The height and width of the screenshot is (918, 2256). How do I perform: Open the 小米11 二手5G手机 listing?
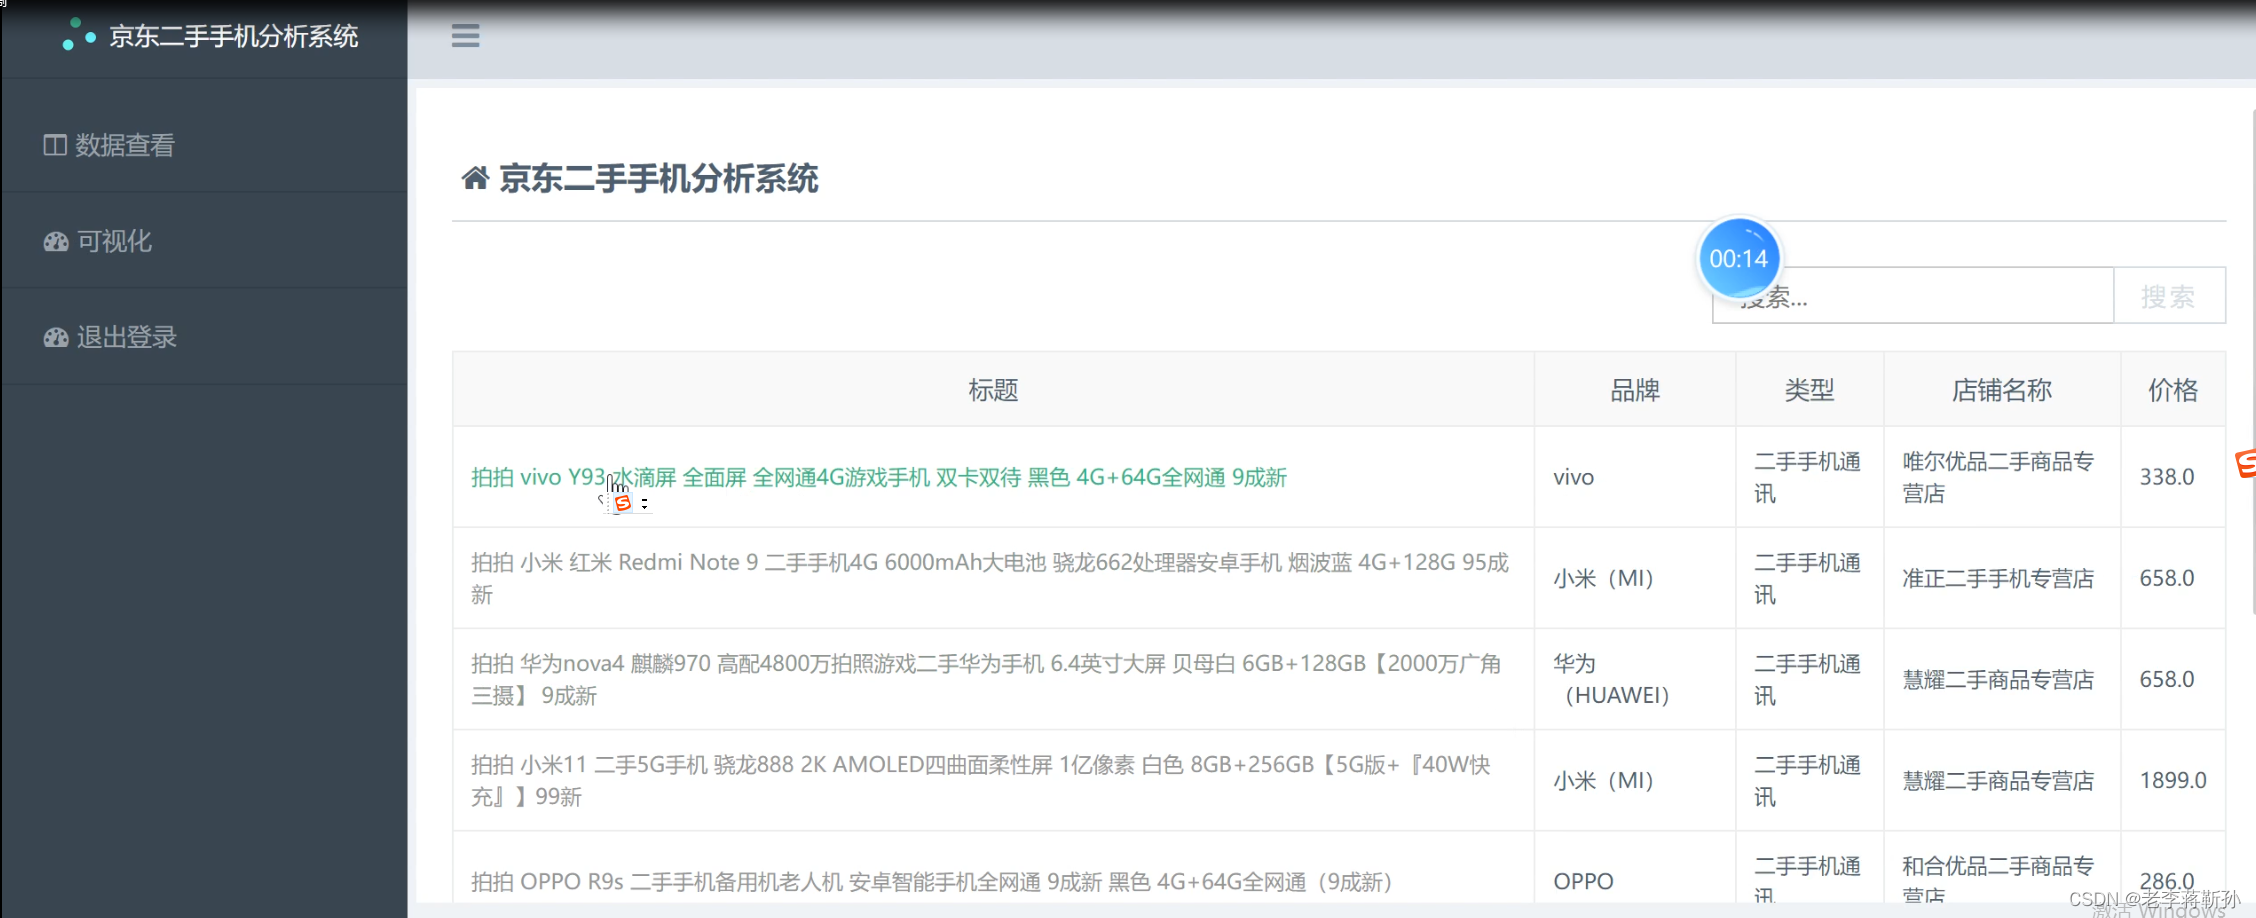pos(981,780)
